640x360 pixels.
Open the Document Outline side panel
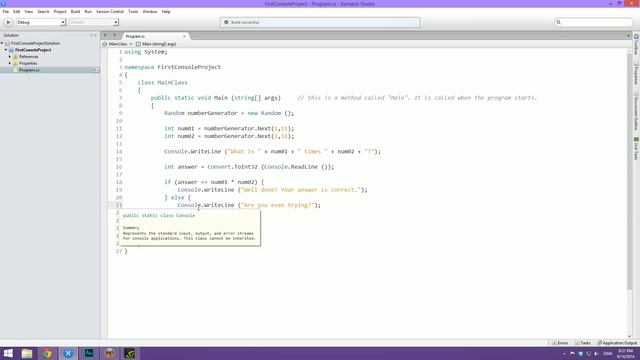pyautogui.click(x=636, y=111)
